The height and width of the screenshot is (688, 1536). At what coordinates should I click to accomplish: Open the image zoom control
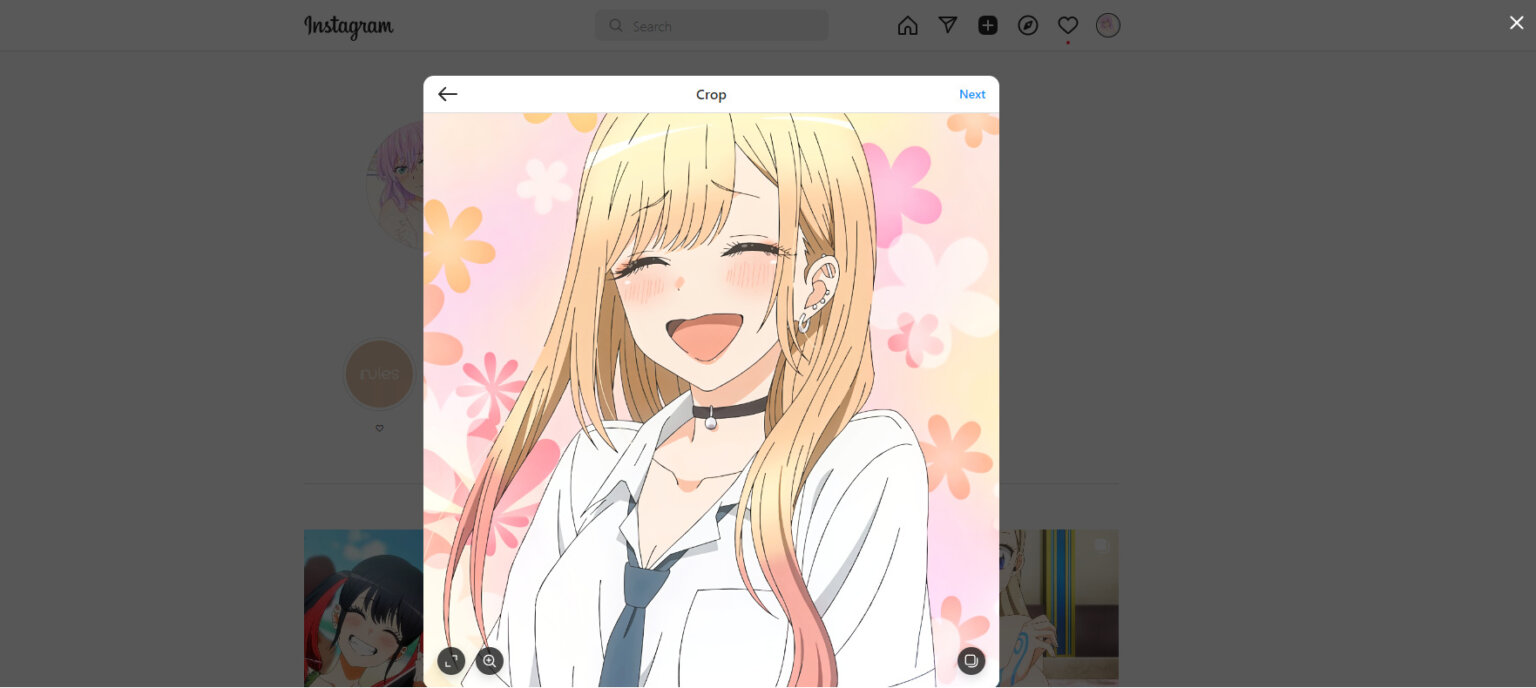[489, 660]
